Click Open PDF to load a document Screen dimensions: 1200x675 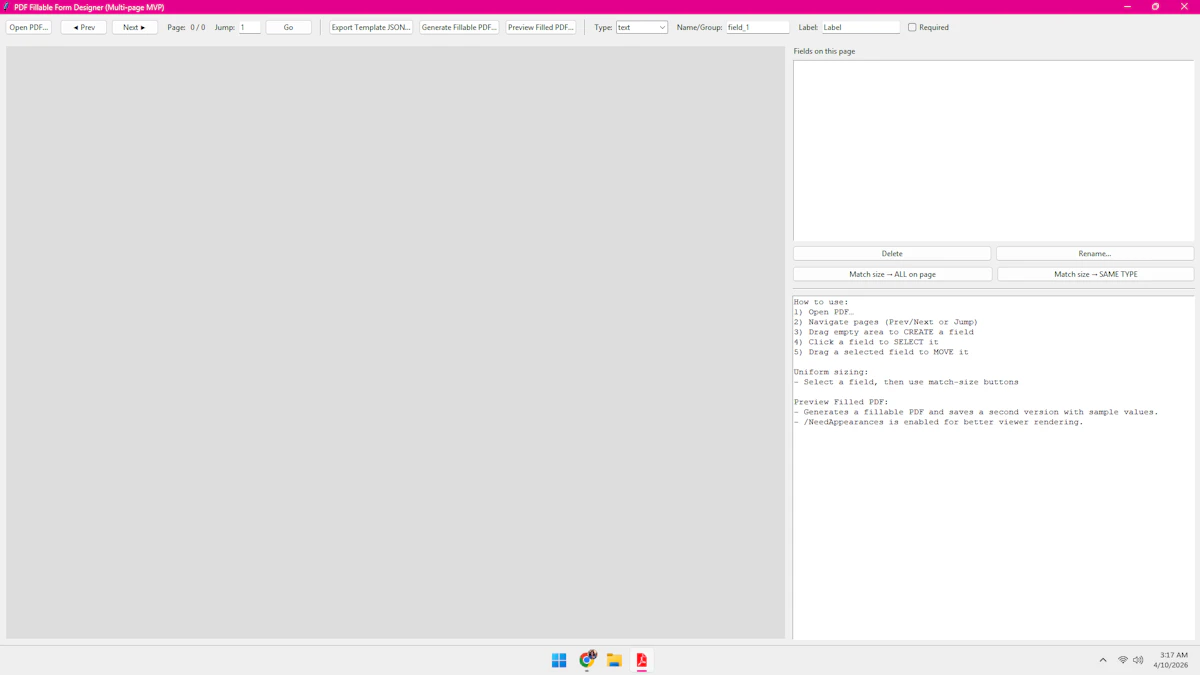28,27
